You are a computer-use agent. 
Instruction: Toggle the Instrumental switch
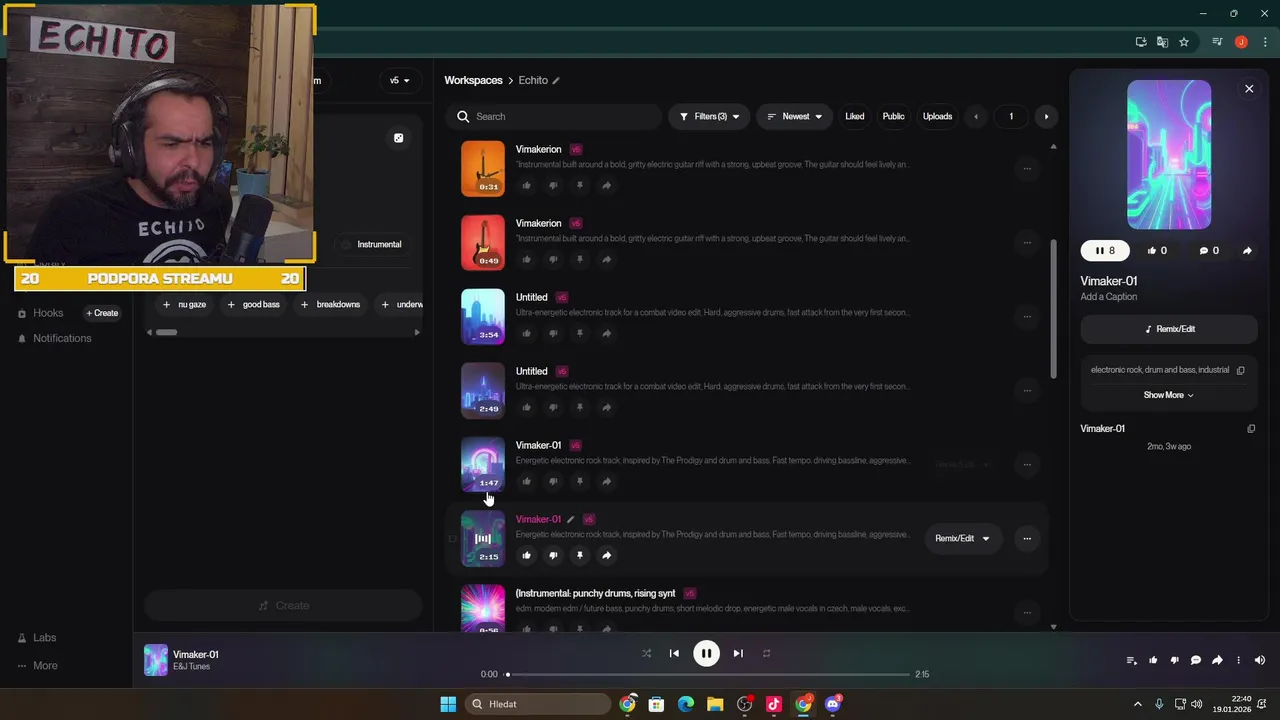pyautogui.click(x=372, y=244)
